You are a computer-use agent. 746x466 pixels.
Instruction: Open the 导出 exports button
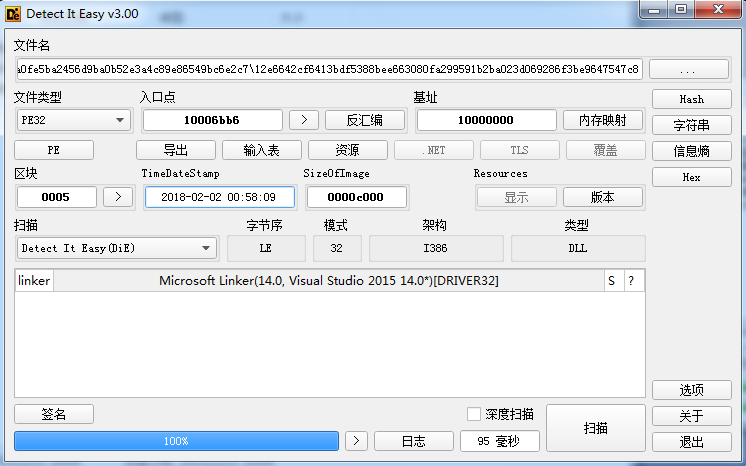[x=176, y=150]
